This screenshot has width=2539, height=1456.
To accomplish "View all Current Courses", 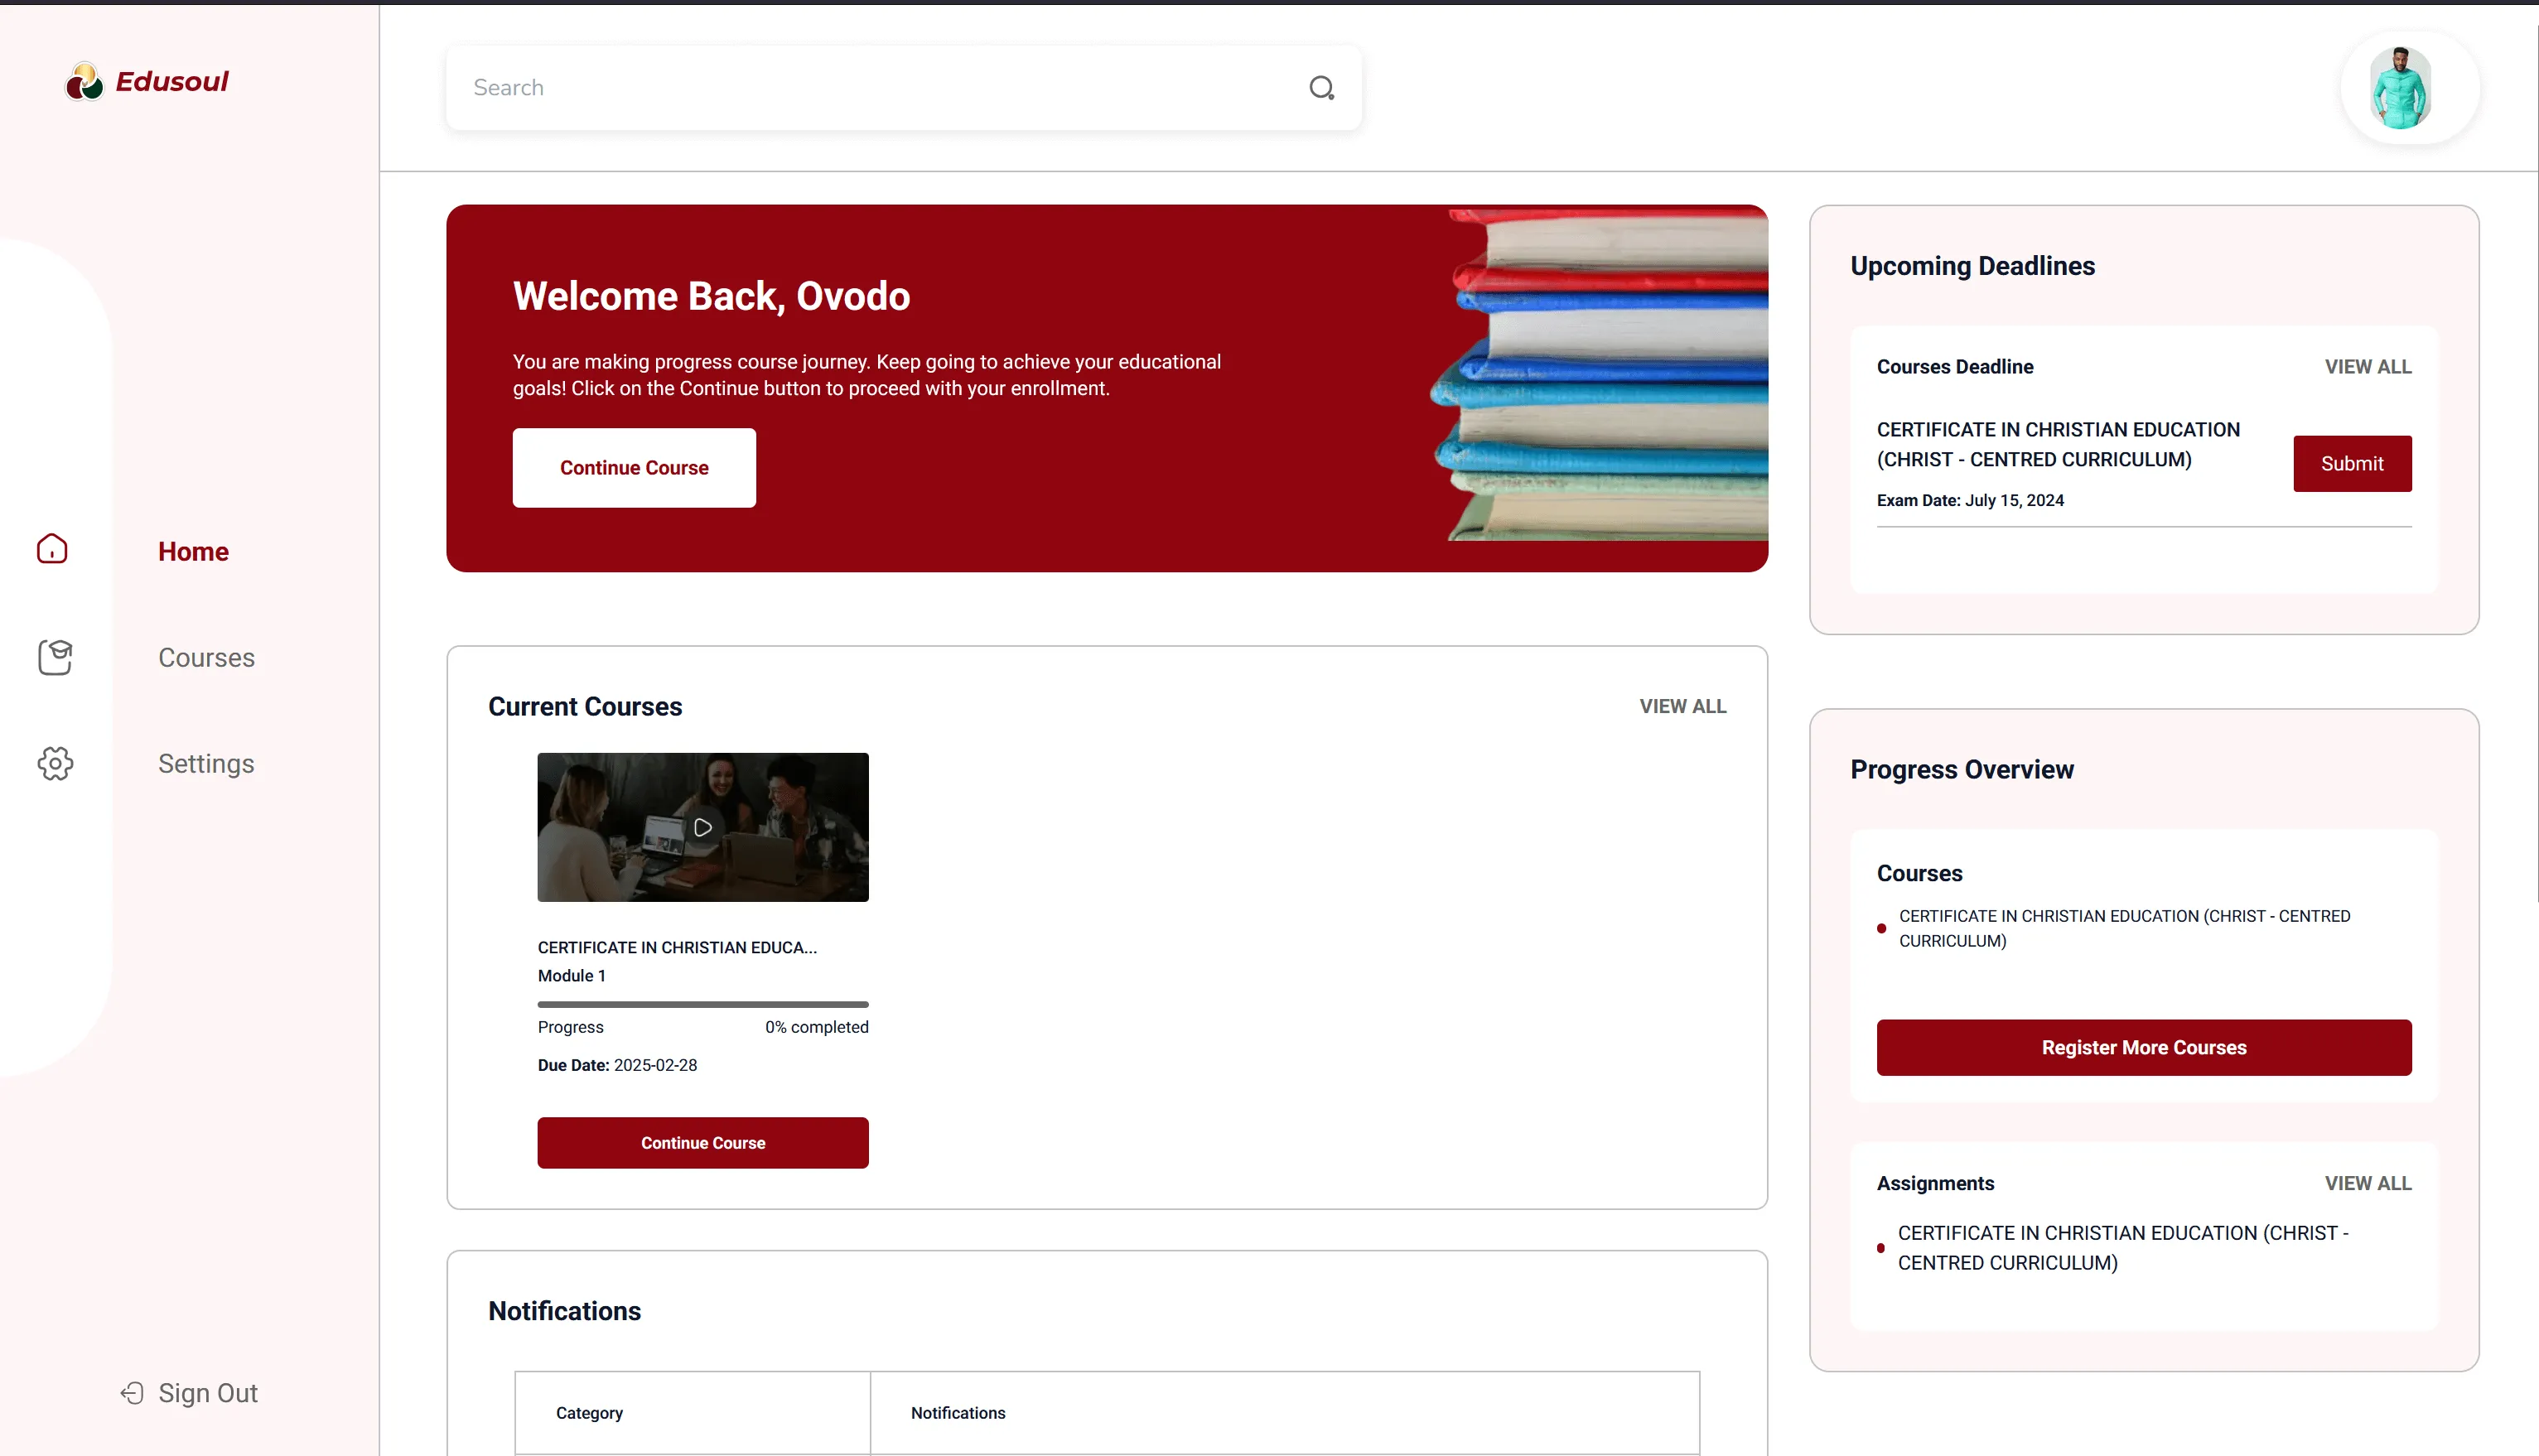I will [x=1682, y=706].
